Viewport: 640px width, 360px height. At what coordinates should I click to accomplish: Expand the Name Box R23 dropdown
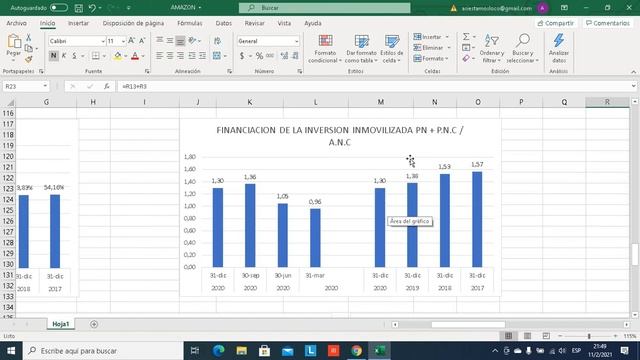(45, 87)
